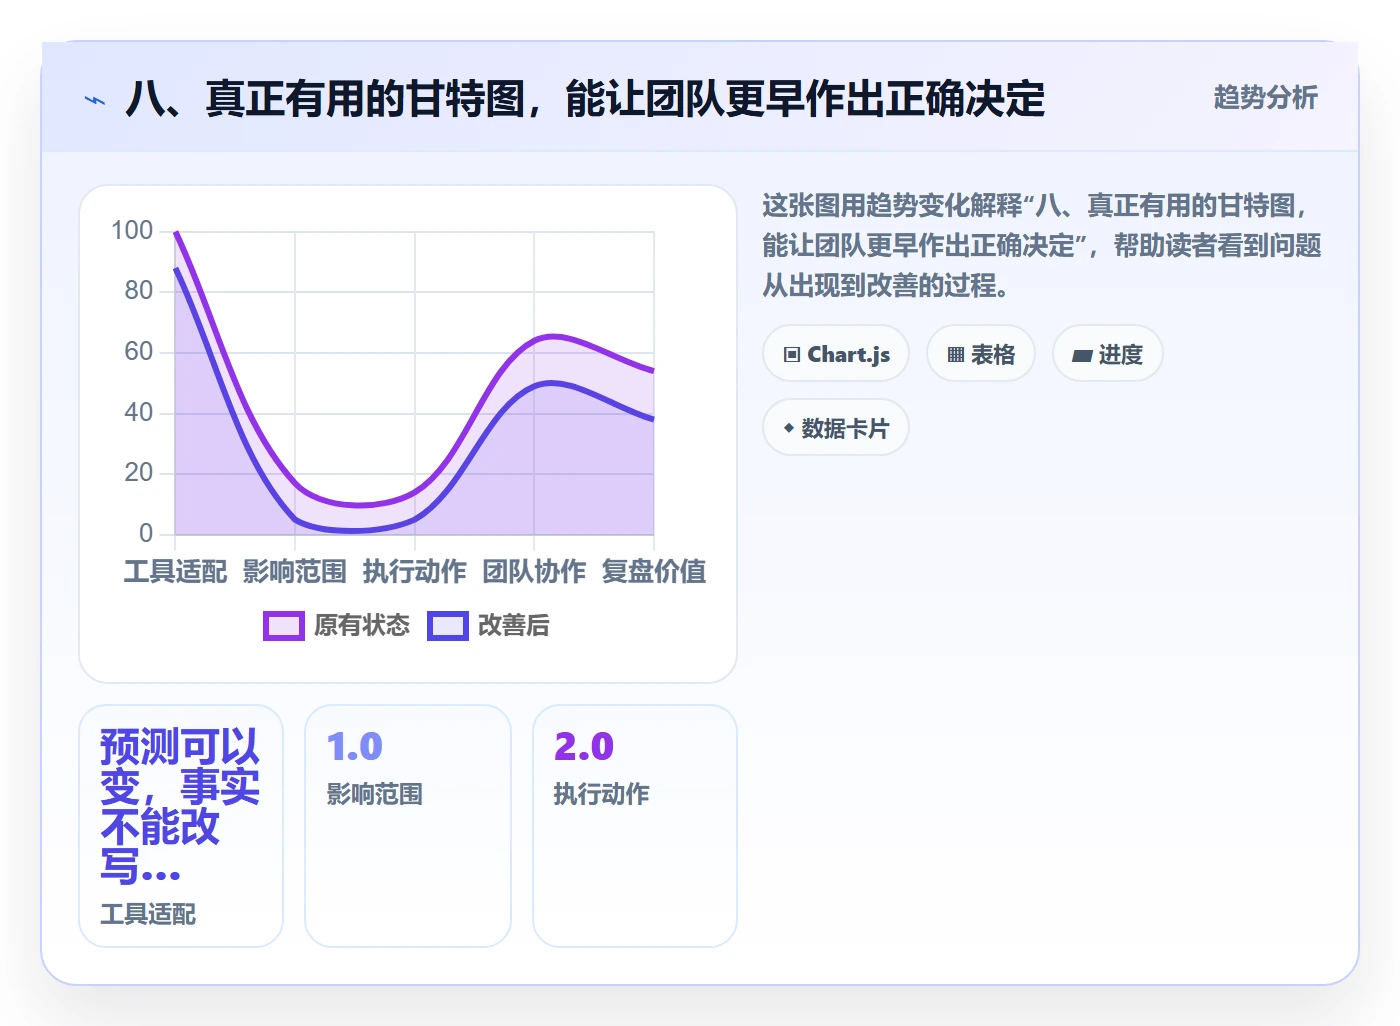The width and height of the screenshot is (1400, 1026).
Task: Select the Chart.js tag chip
Action: click(x=836, y=354)
